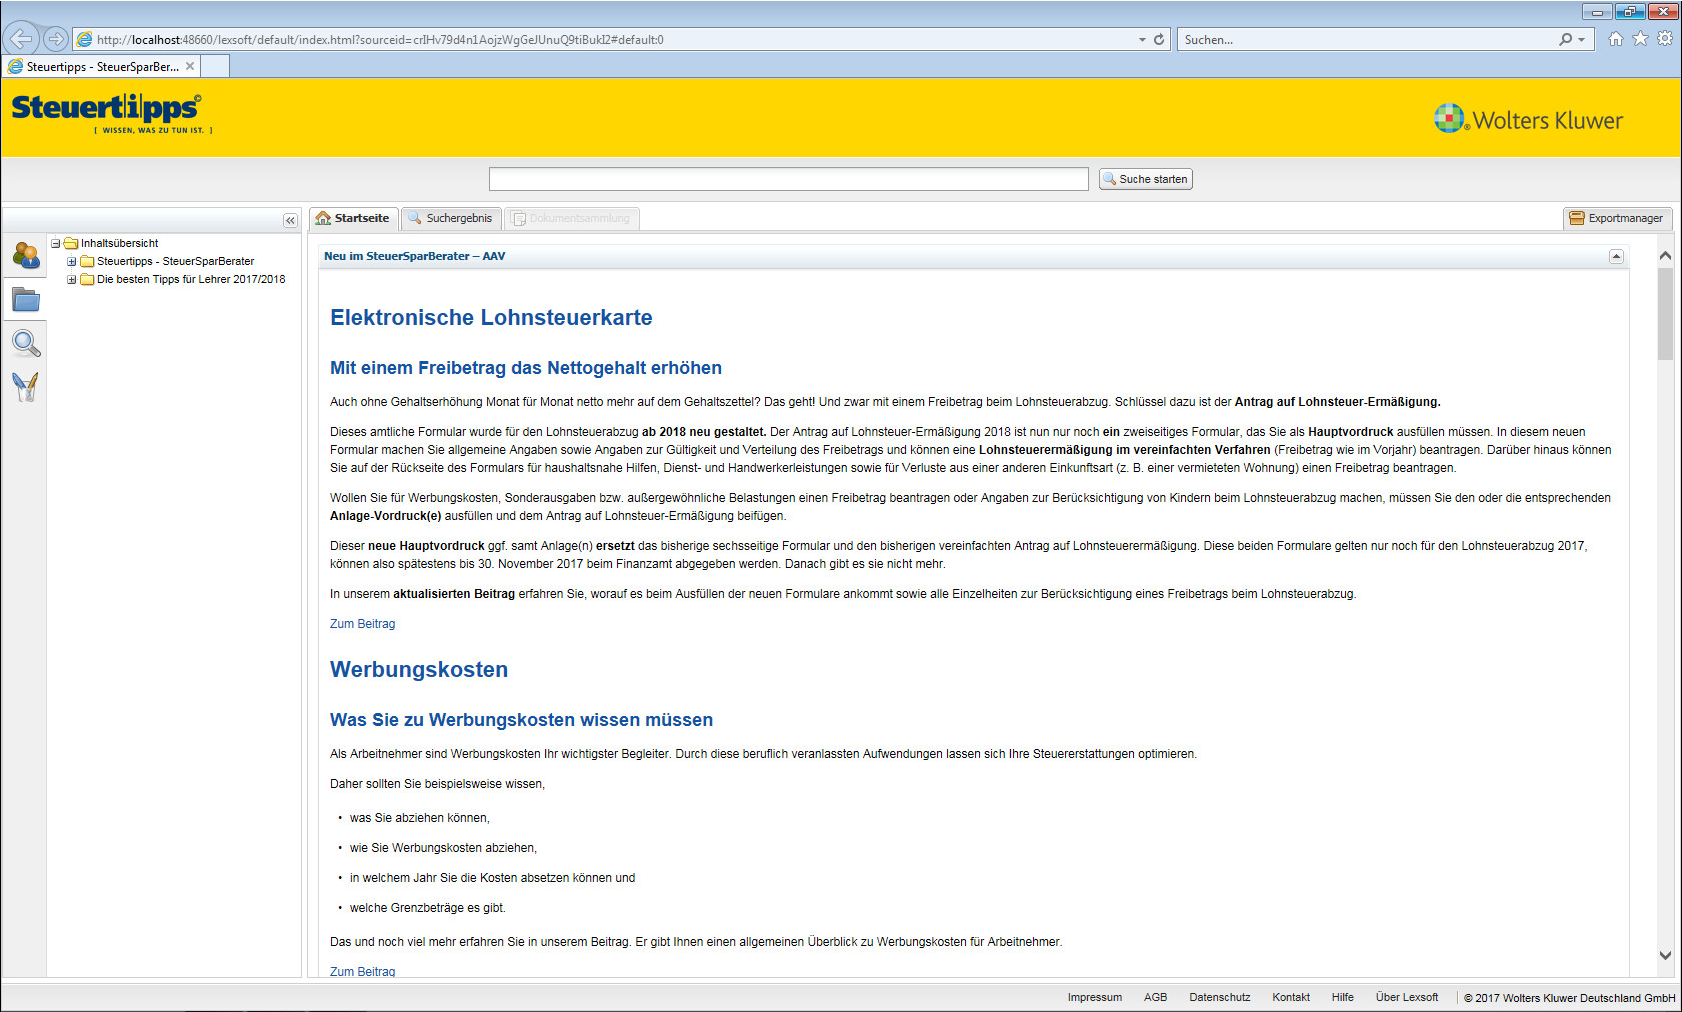Click the content scrollbar down arrow
The image size is (1682, 1012).
[x=1665, y=955]
